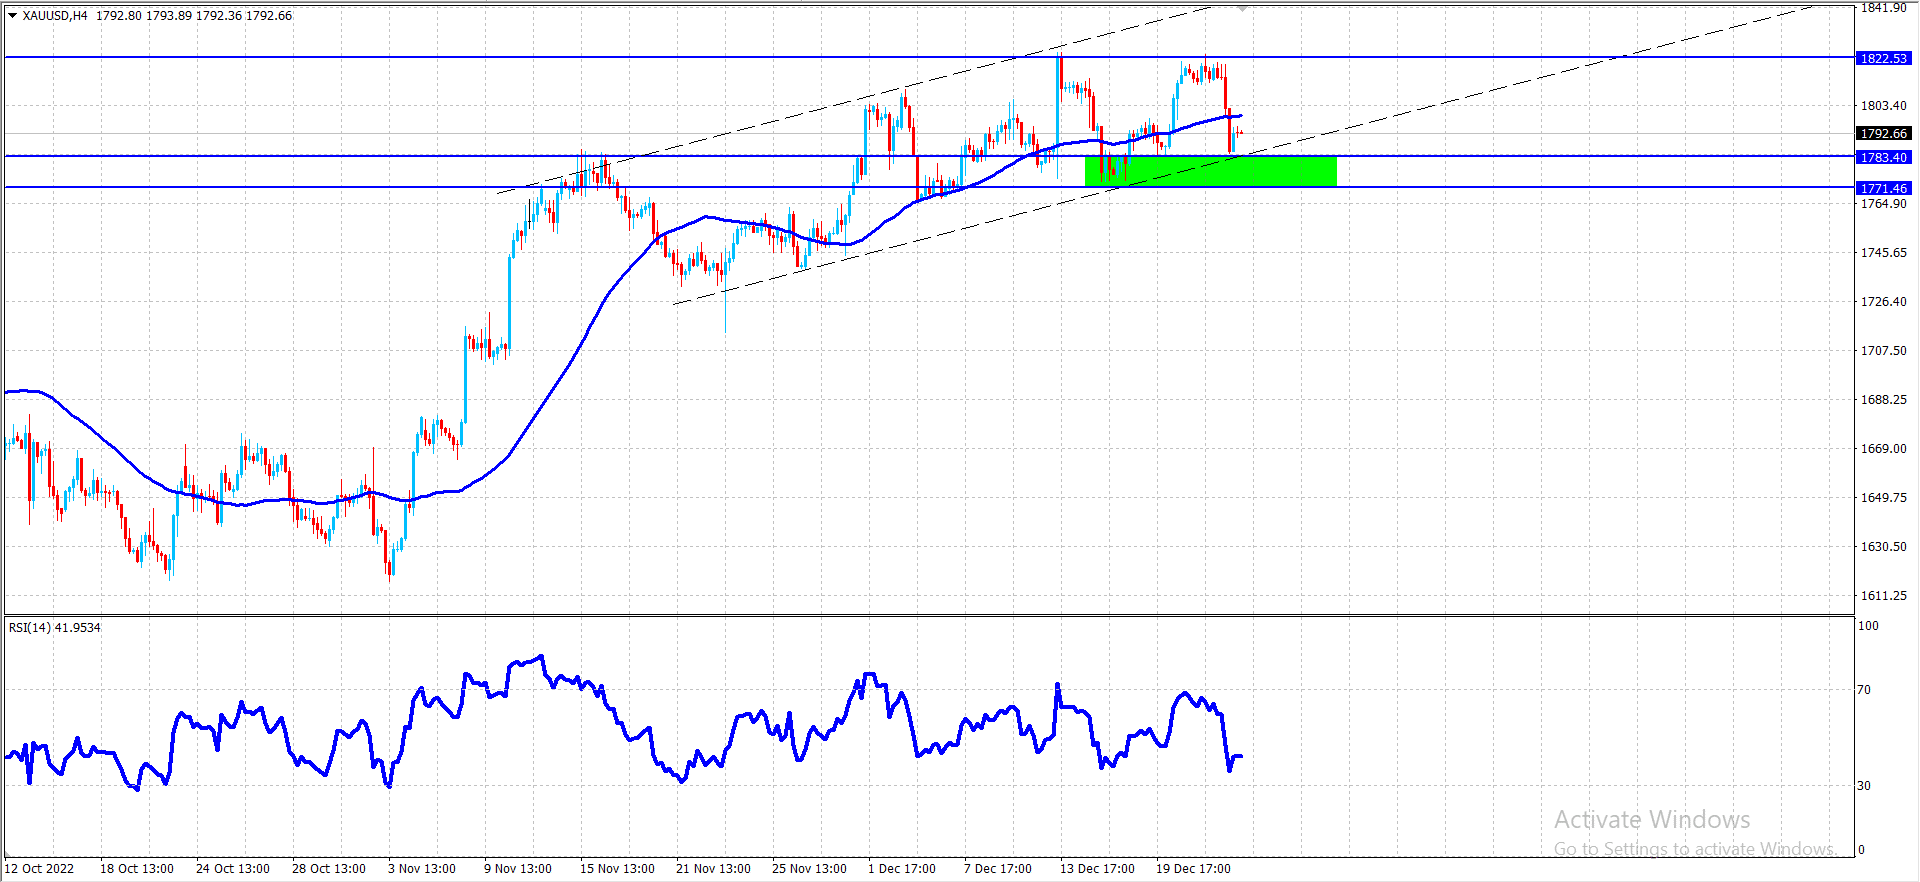Select the 1822.53 horizontal line price label
The image size is (1920, 882).
pos(1884,58)
